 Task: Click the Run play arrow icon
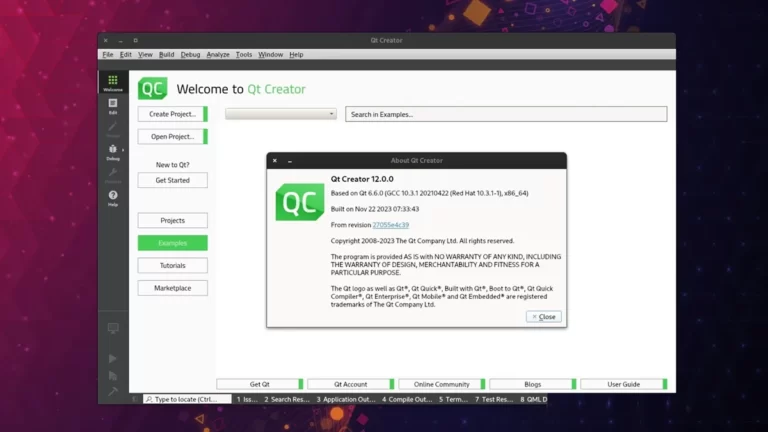tap(113, 359)
